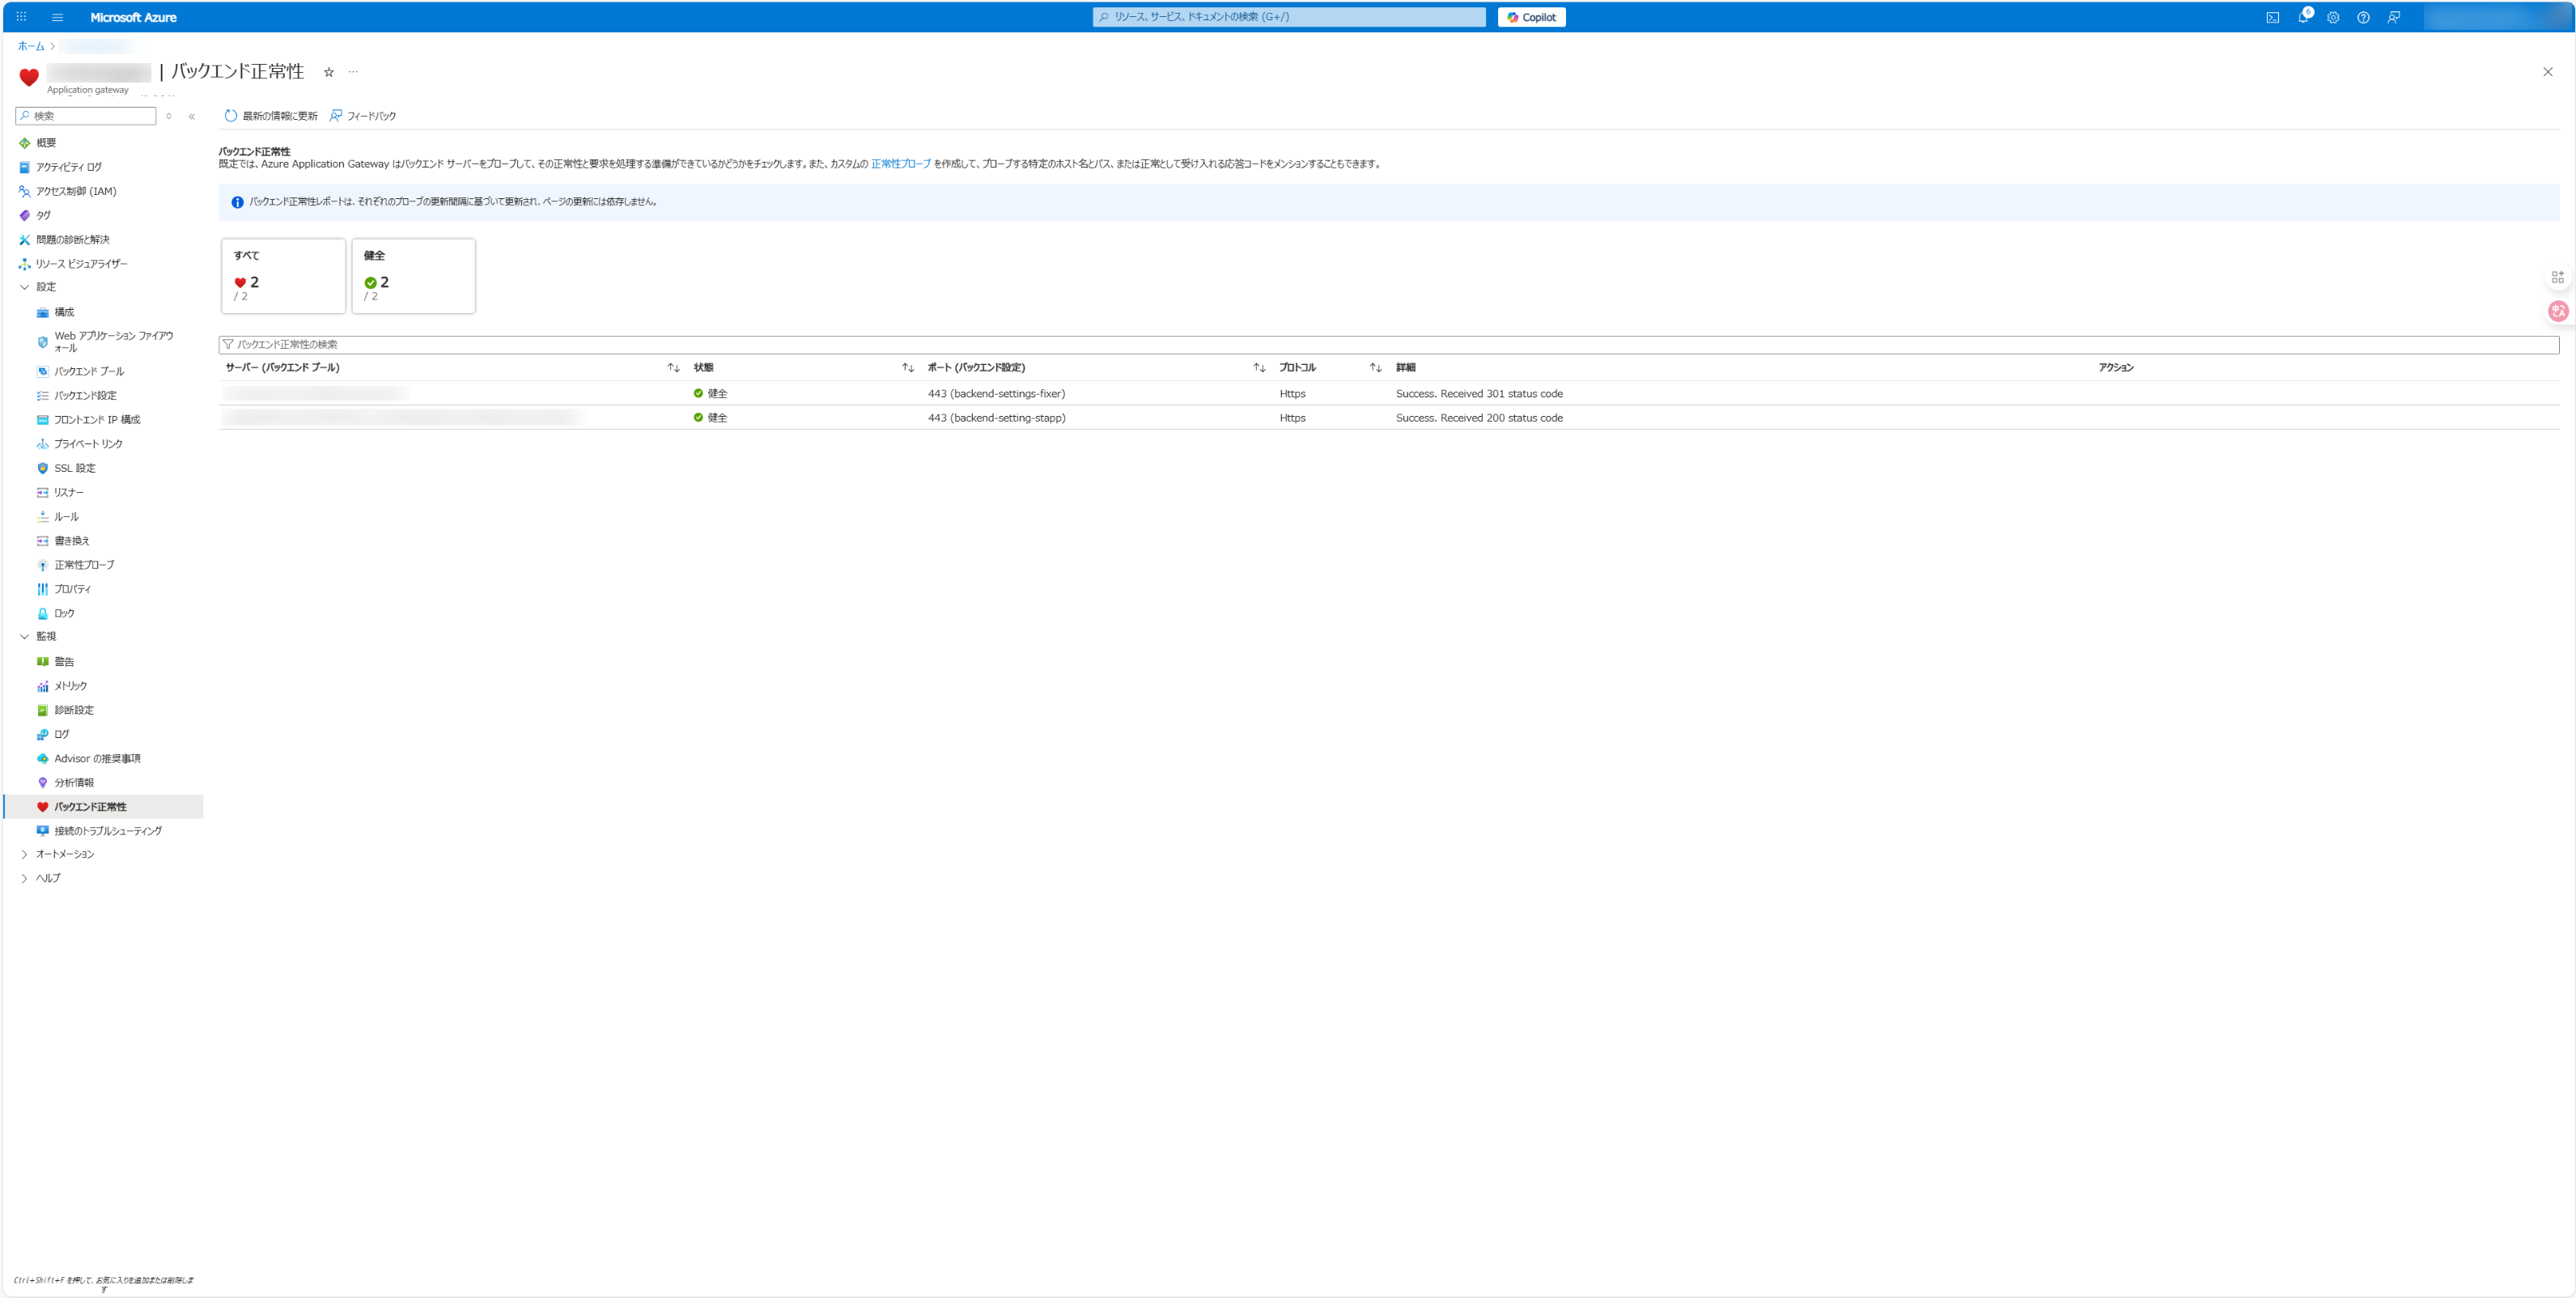Viewport: 2576px width, 1298px height.
Task: Collapse the 設定 section
Action: (x=25, y=287)
